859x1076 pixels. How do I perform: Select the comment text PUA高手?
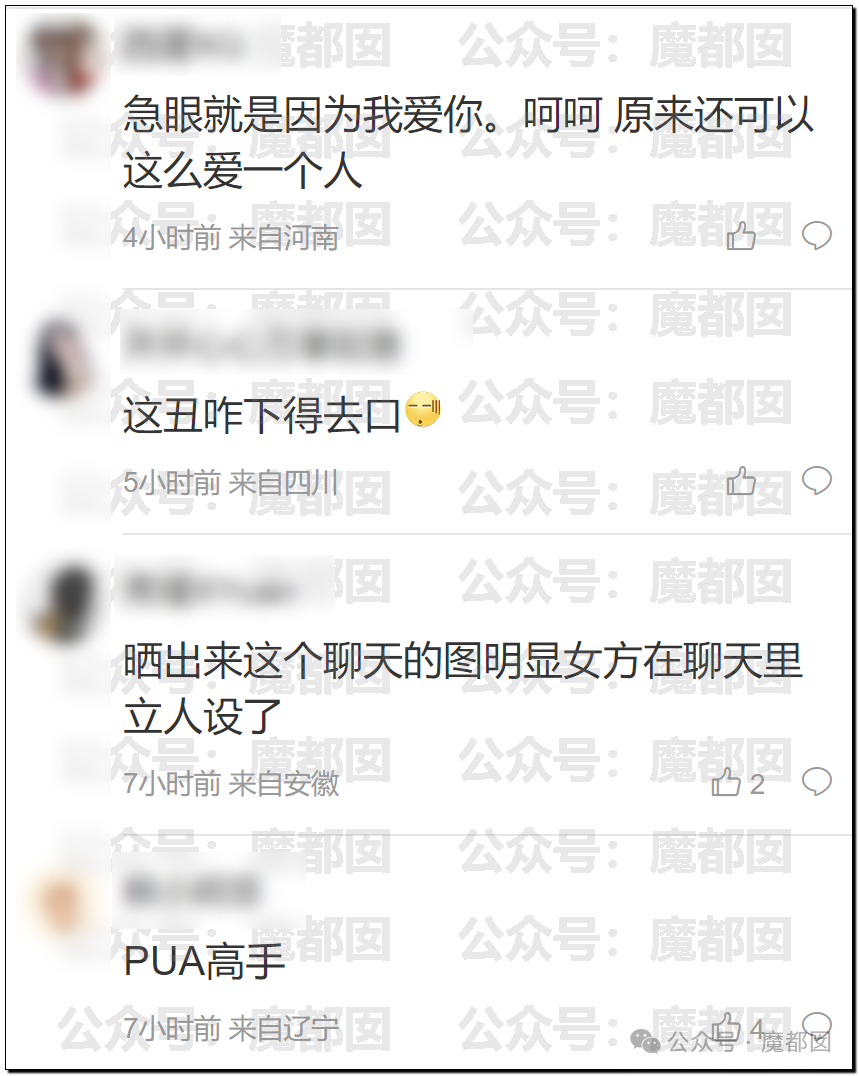coord(204,961)
